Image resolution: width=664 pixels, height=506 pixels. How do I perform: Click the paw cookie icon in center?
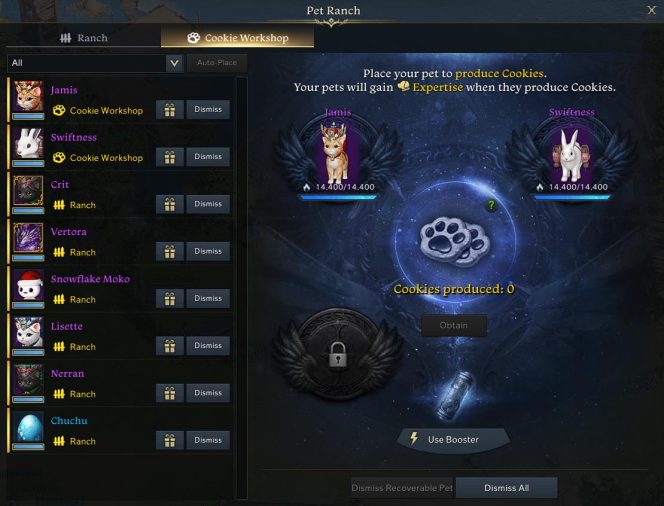tap(454, 242)
